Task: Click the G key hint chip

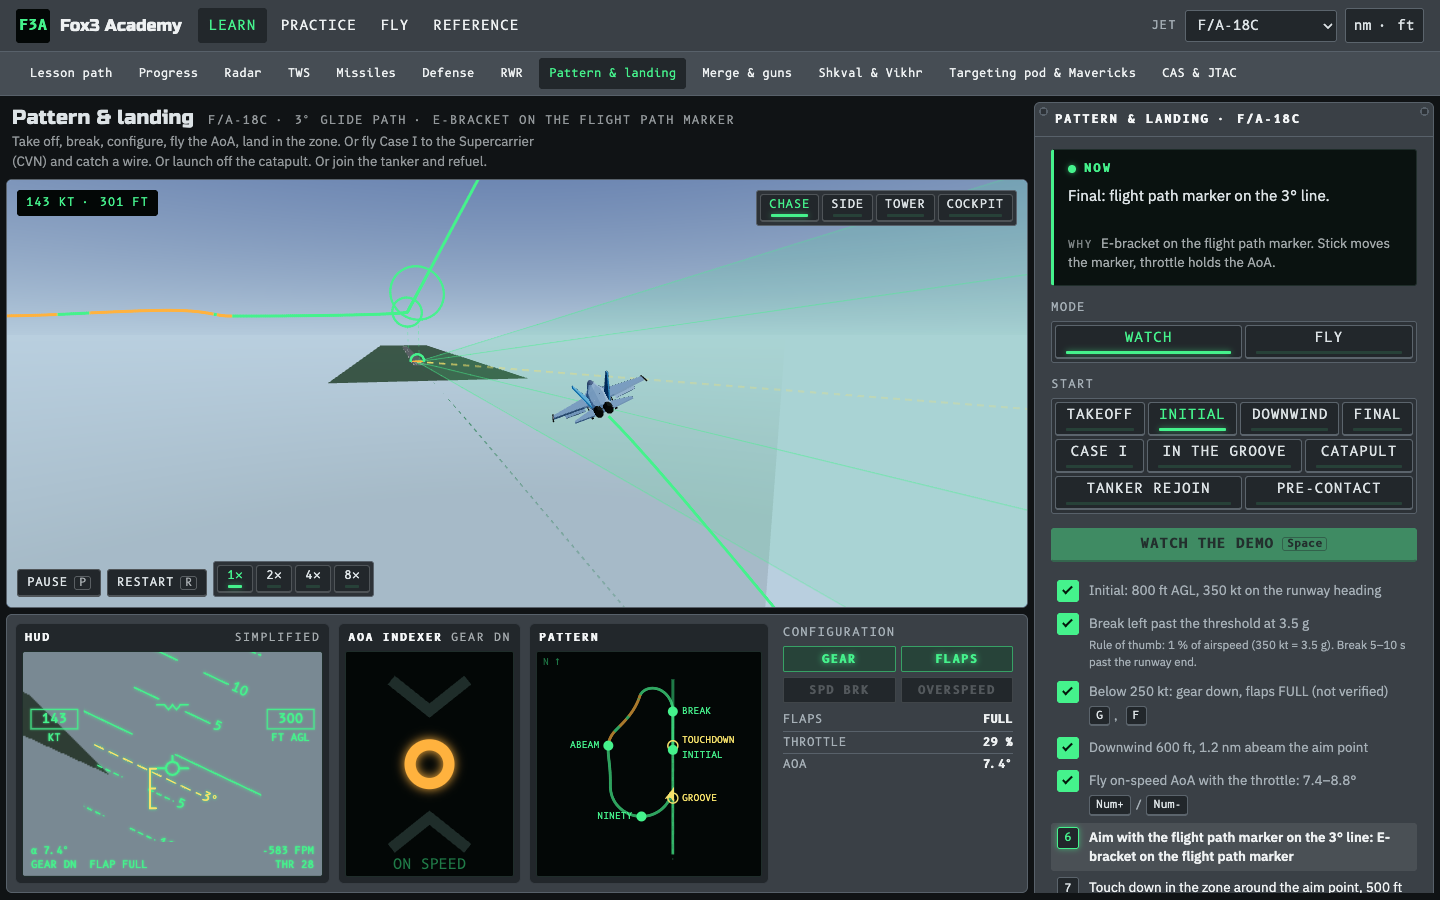Action: tap(1100, 716)
